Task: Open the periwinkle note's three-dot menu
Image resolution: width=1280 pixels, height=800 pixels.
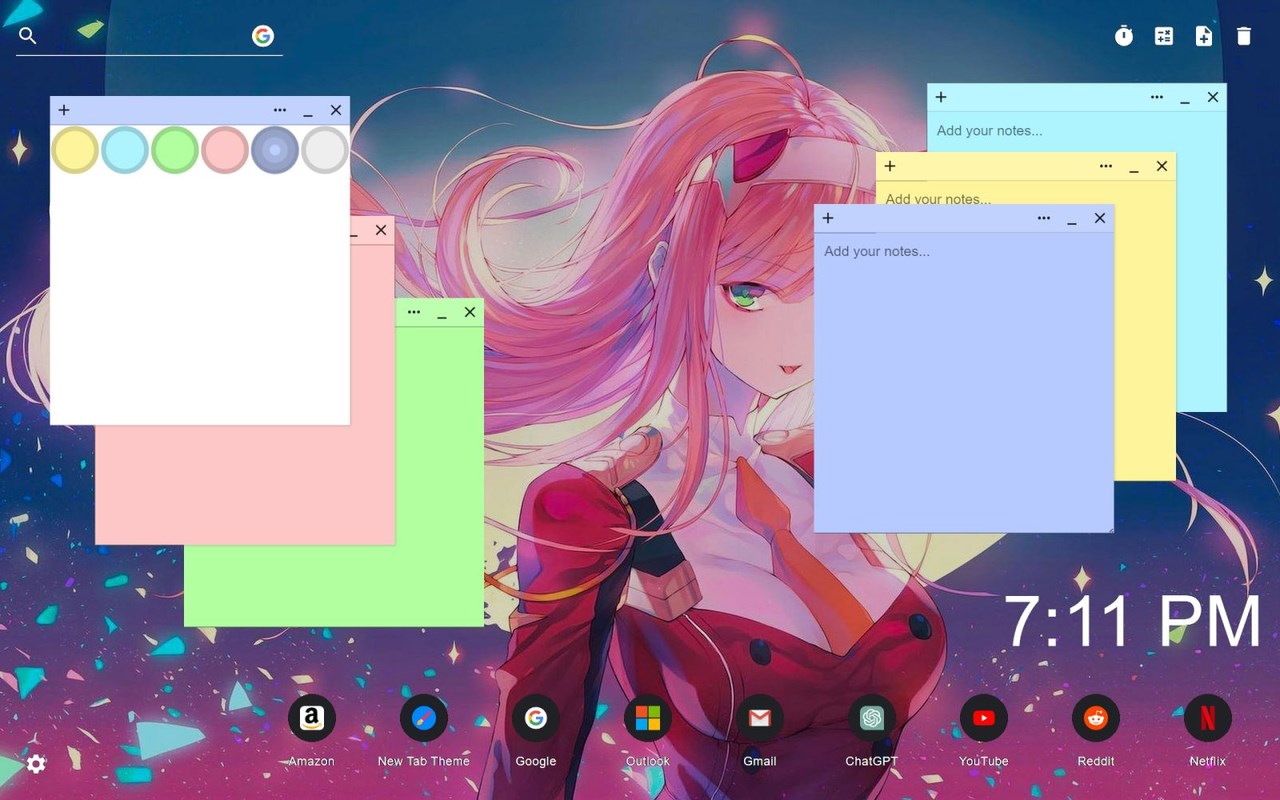Action: [x=1044, y=218]
